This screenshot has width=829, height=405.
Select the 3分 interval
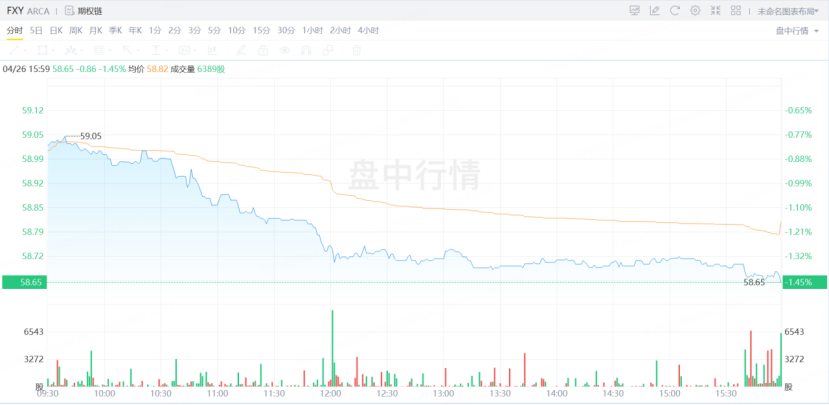(x=195, y=31)
